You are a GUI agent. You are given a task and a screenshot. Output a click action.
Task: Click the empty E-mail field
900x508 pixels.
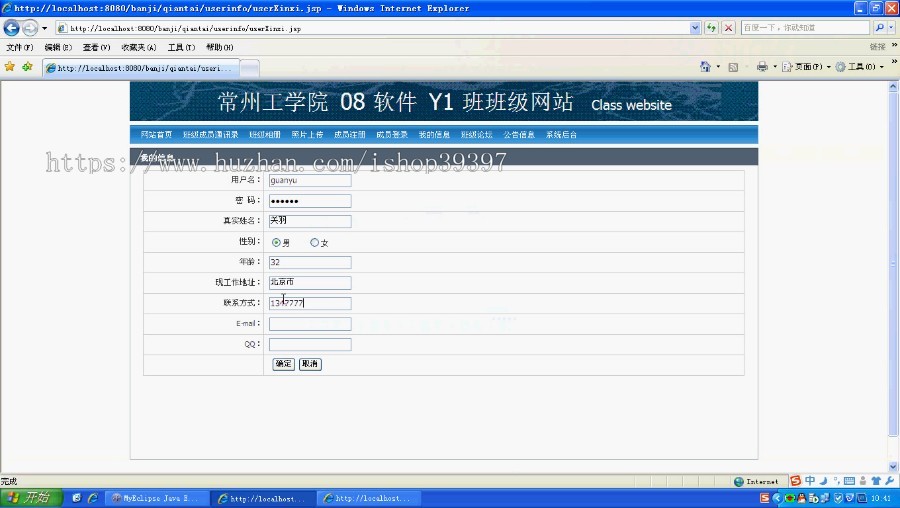[310, 324]
